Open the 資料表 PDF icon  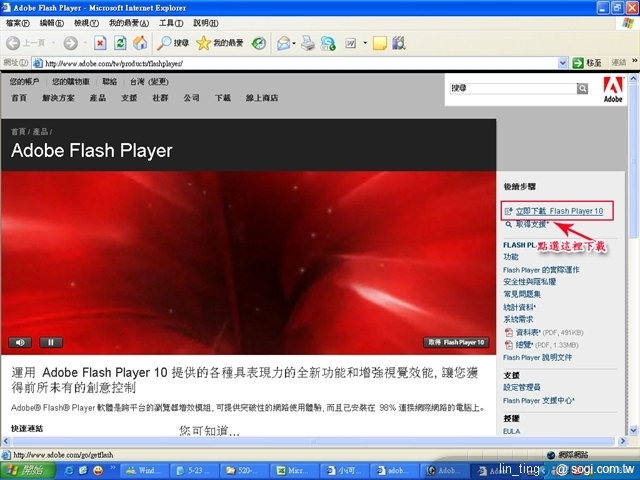pos(509,332)
